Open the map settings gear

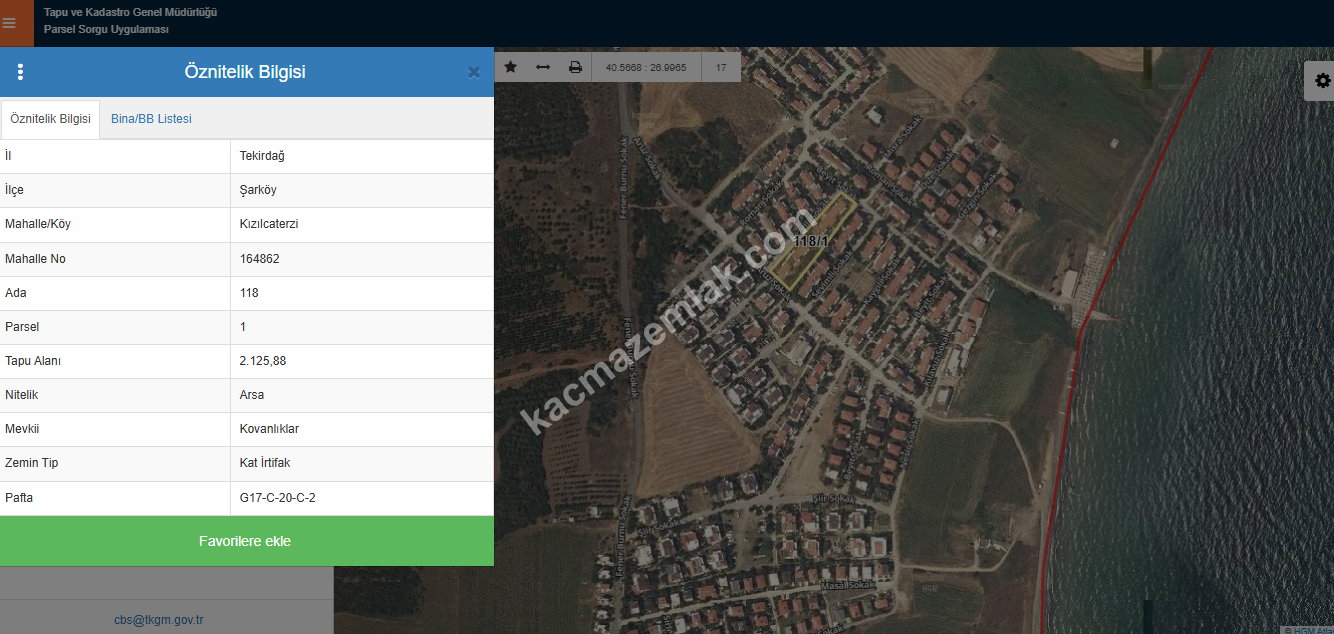(1322, 81)
